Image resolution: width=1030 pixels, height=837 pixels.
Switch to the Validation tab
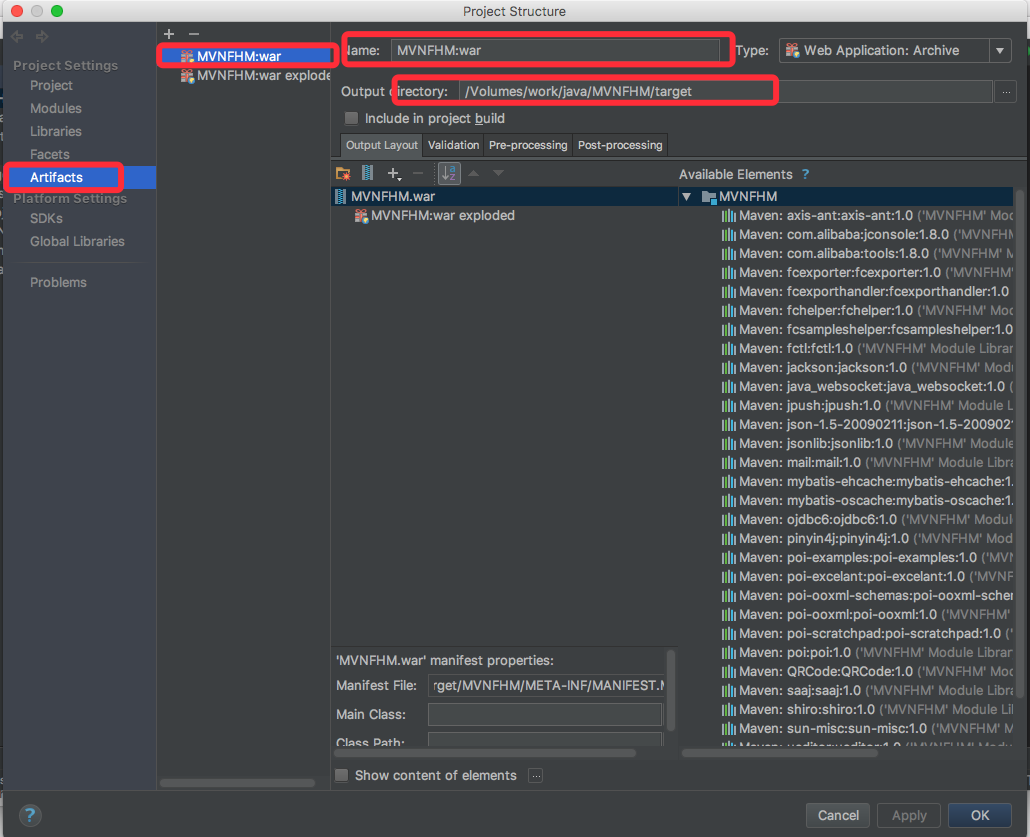pyautogui.click(x=453, y=145)
